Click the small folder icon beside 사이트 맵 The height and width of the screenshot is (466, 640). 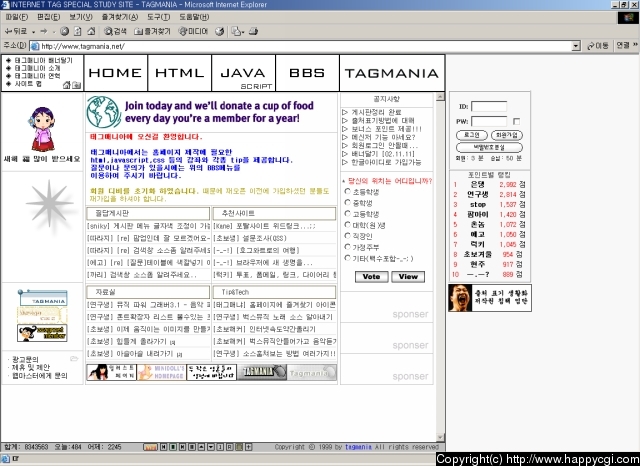76,85
